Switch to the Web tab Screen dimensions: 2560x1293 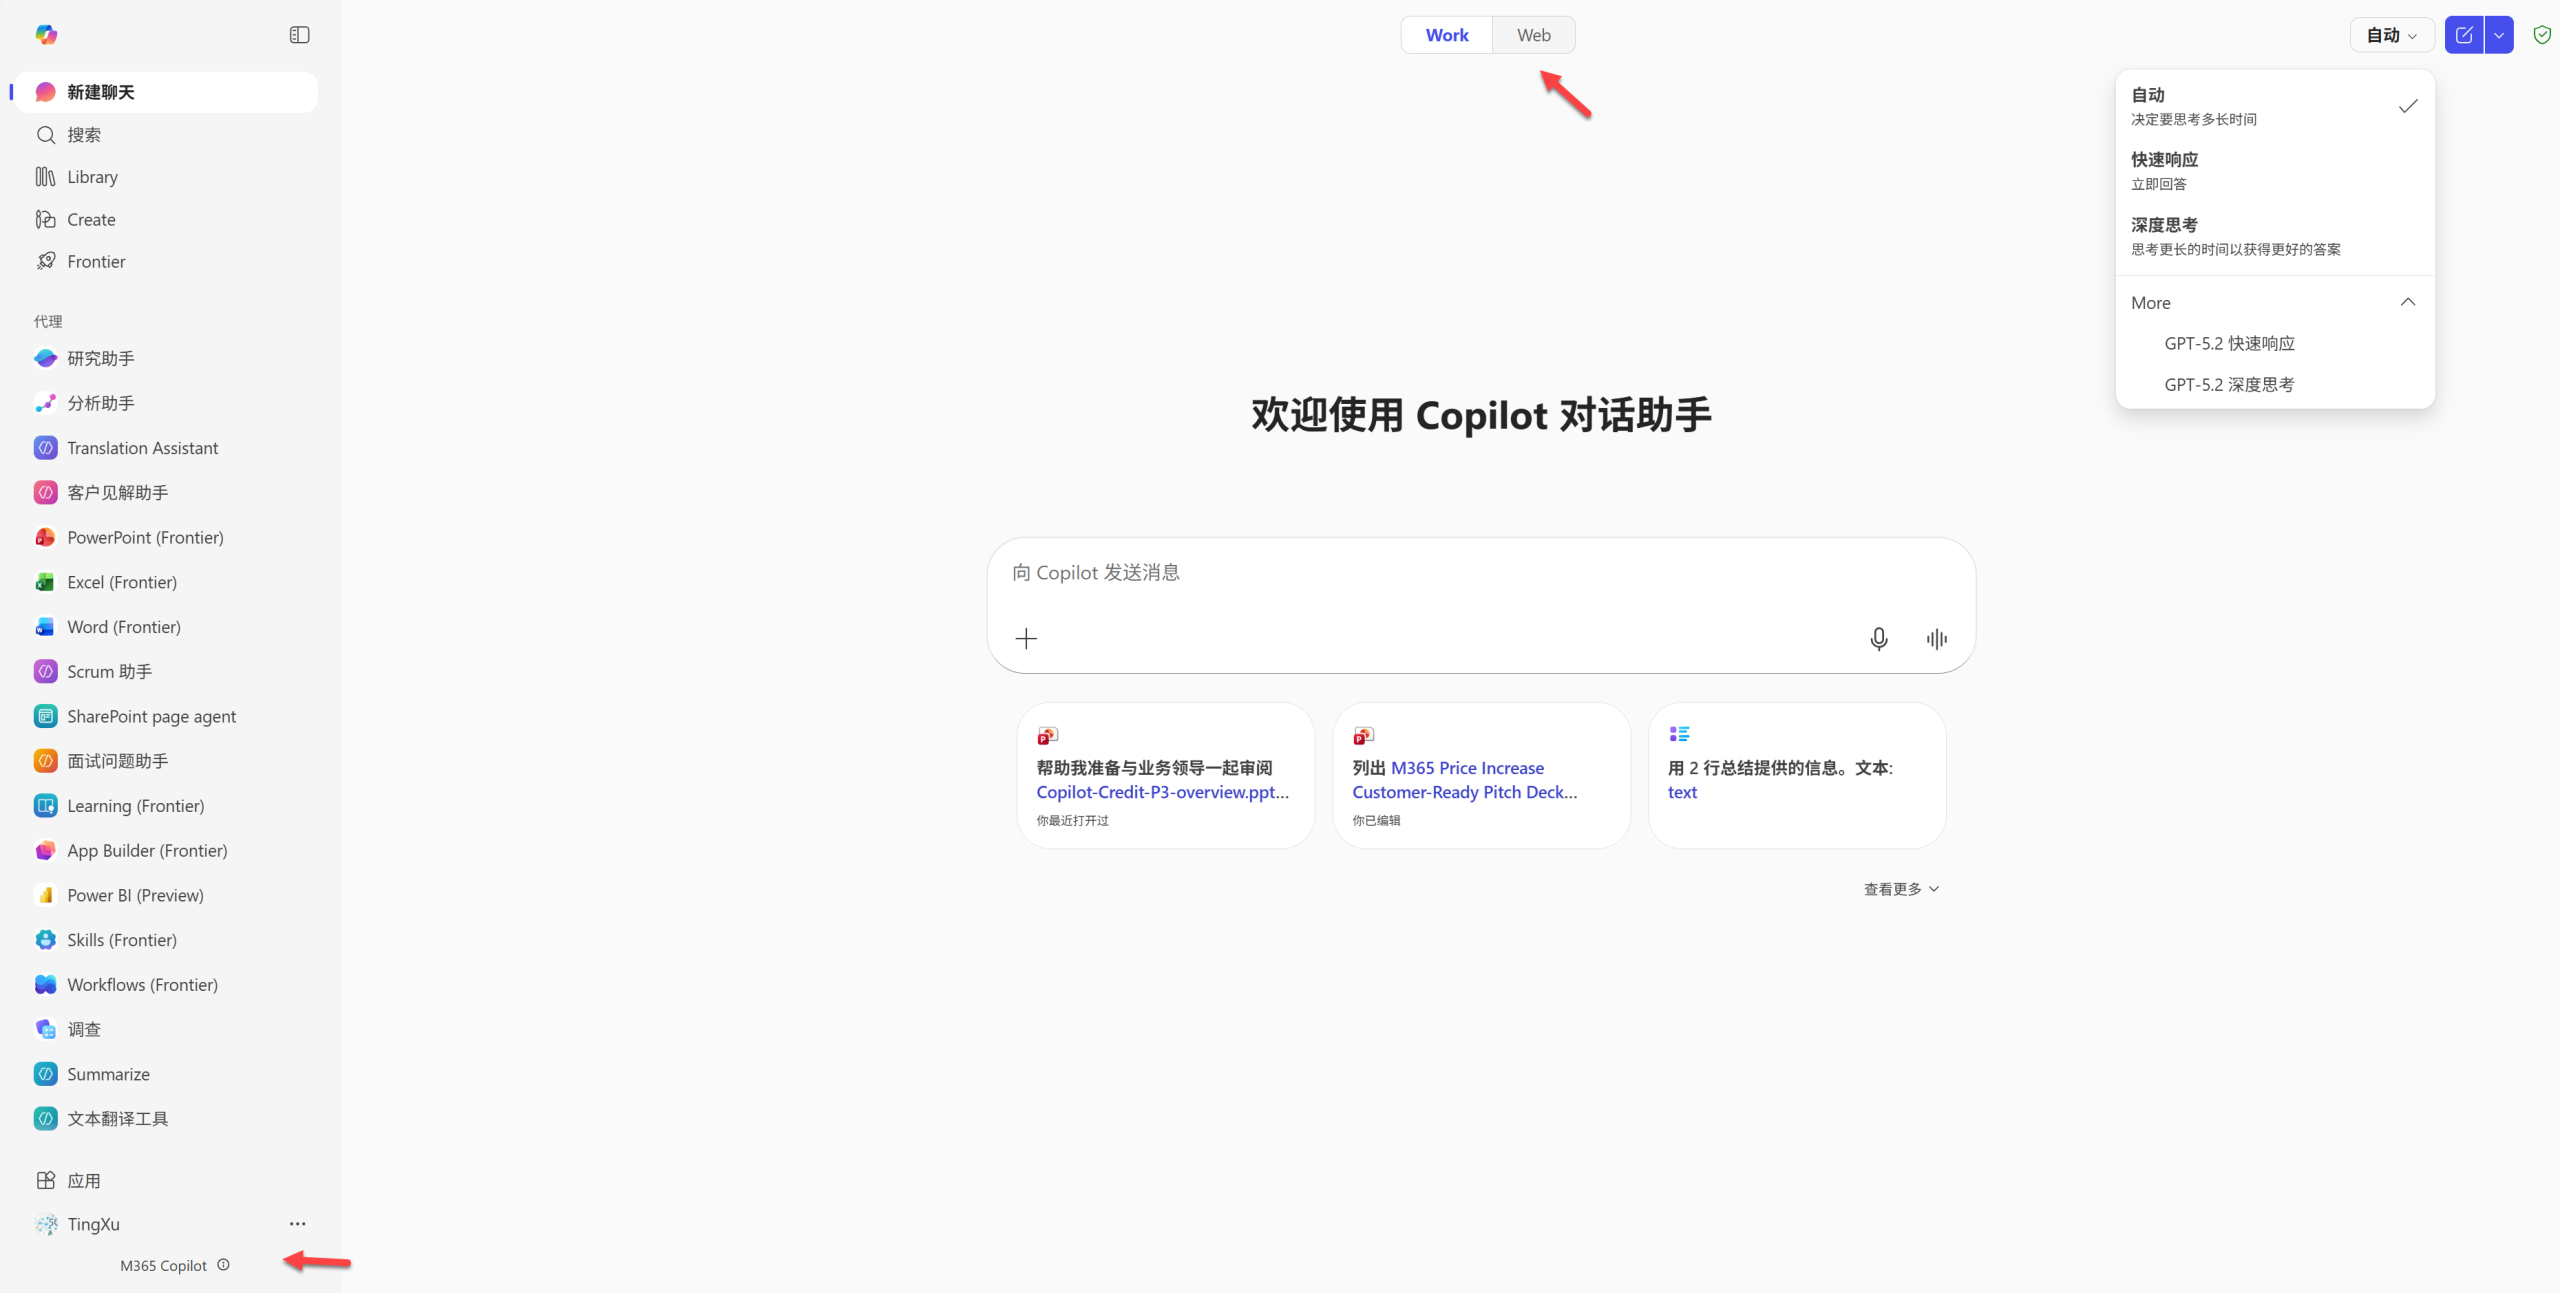tap(1533, 35)
